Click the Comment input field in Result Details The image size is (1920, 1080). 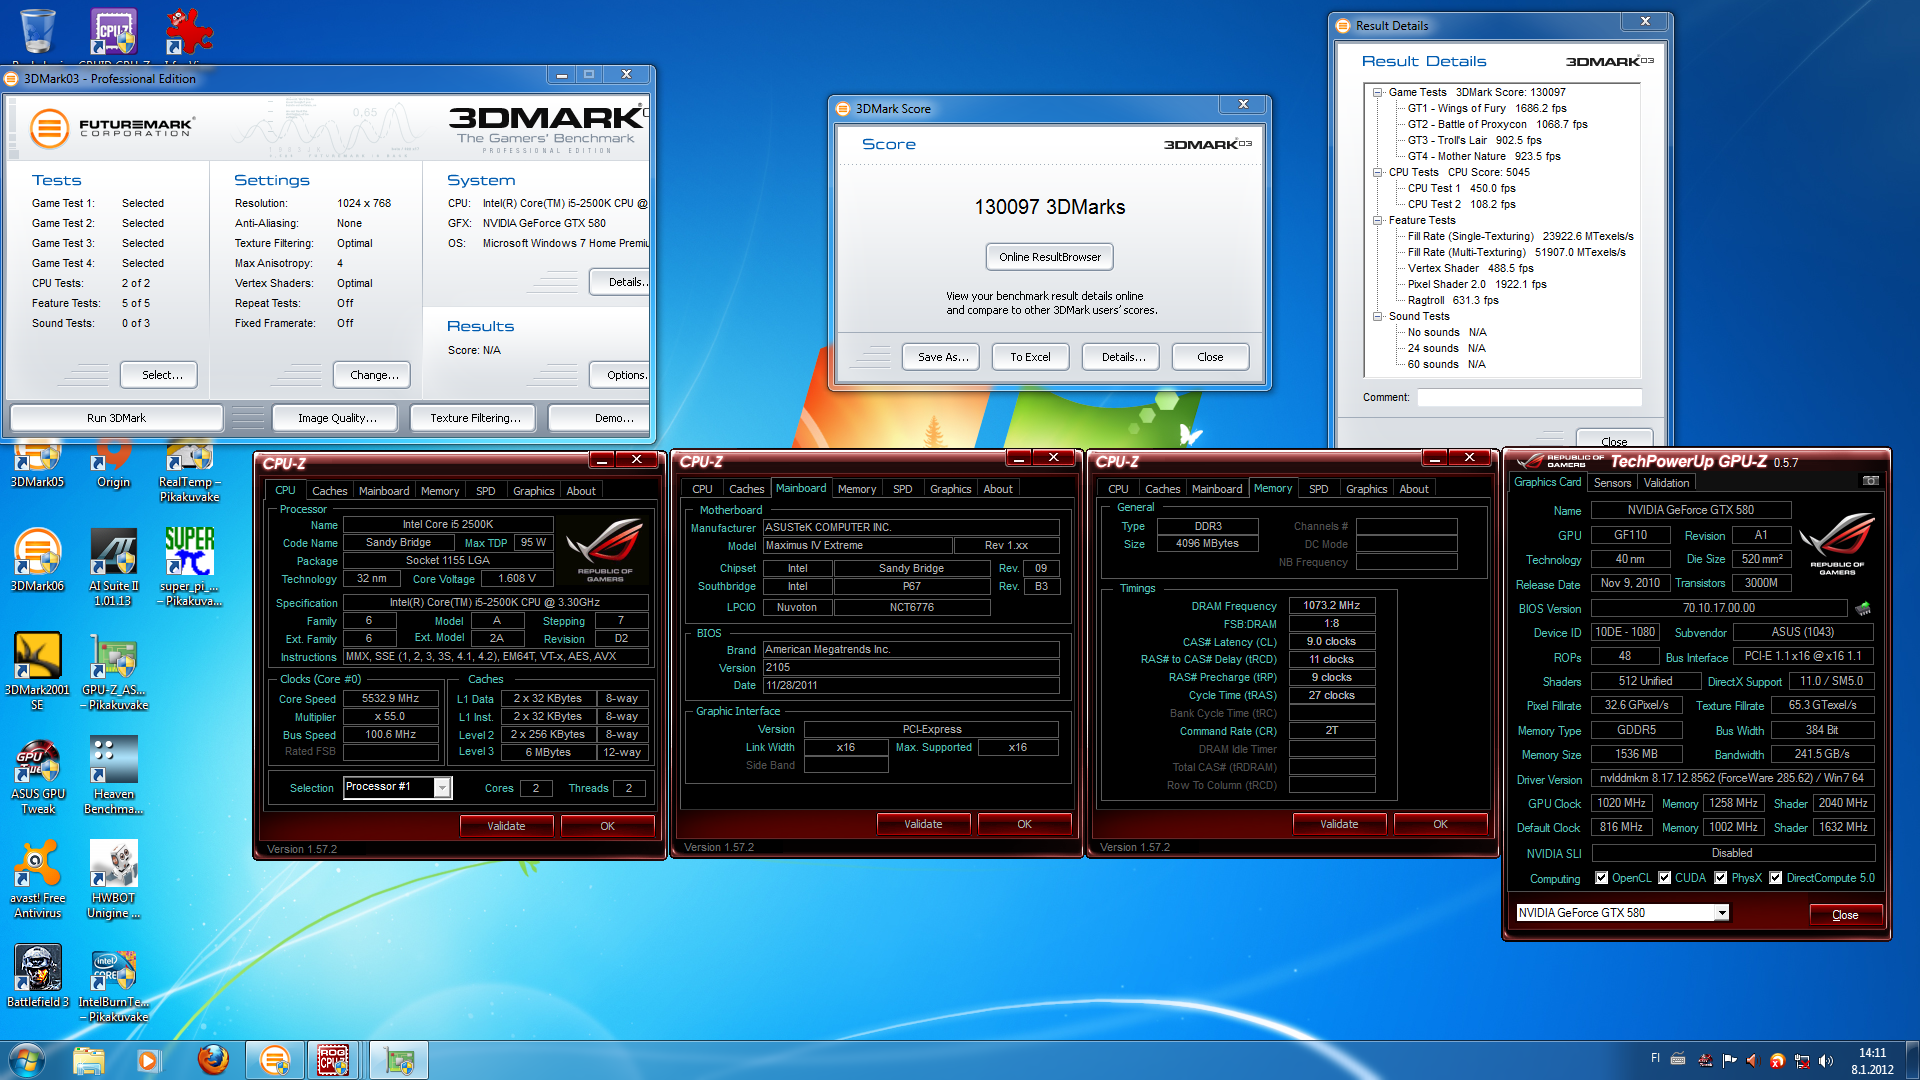tap(1529, 397)
